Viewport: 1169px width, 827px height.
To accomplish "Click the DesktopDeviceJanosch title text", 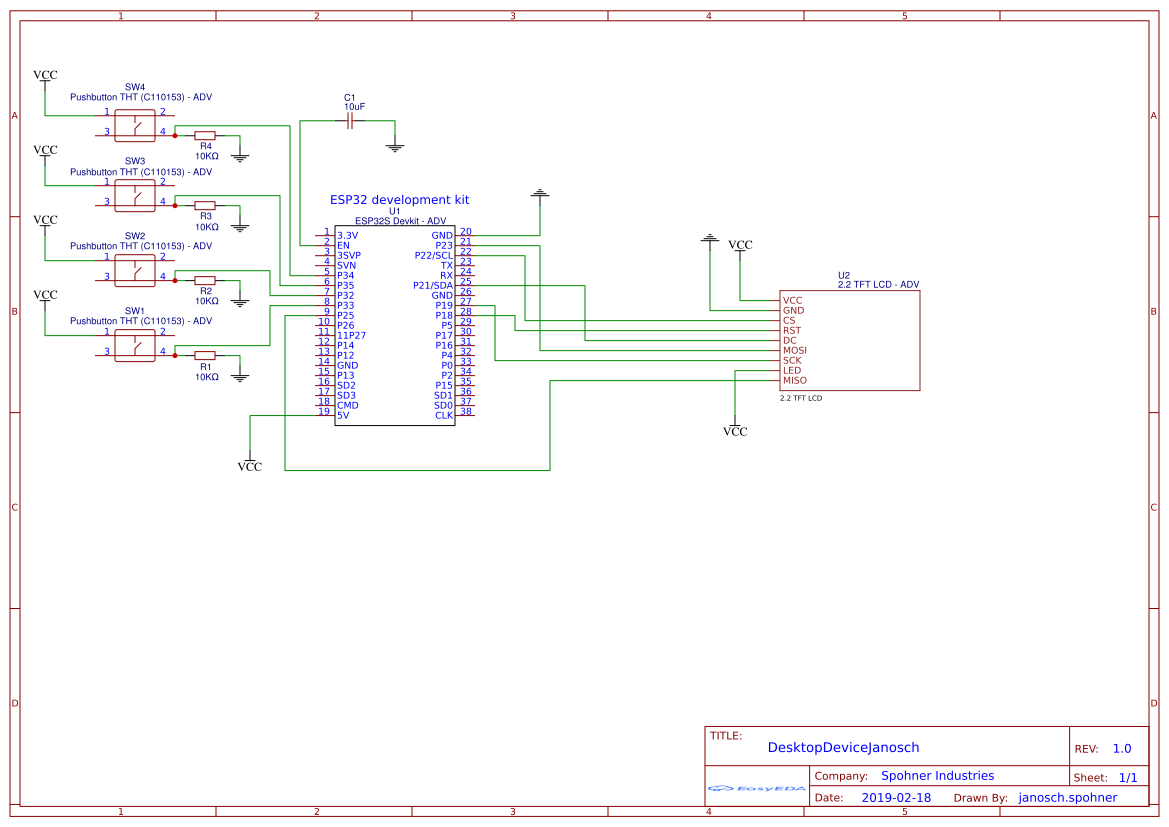I will [x=843, y=747].
